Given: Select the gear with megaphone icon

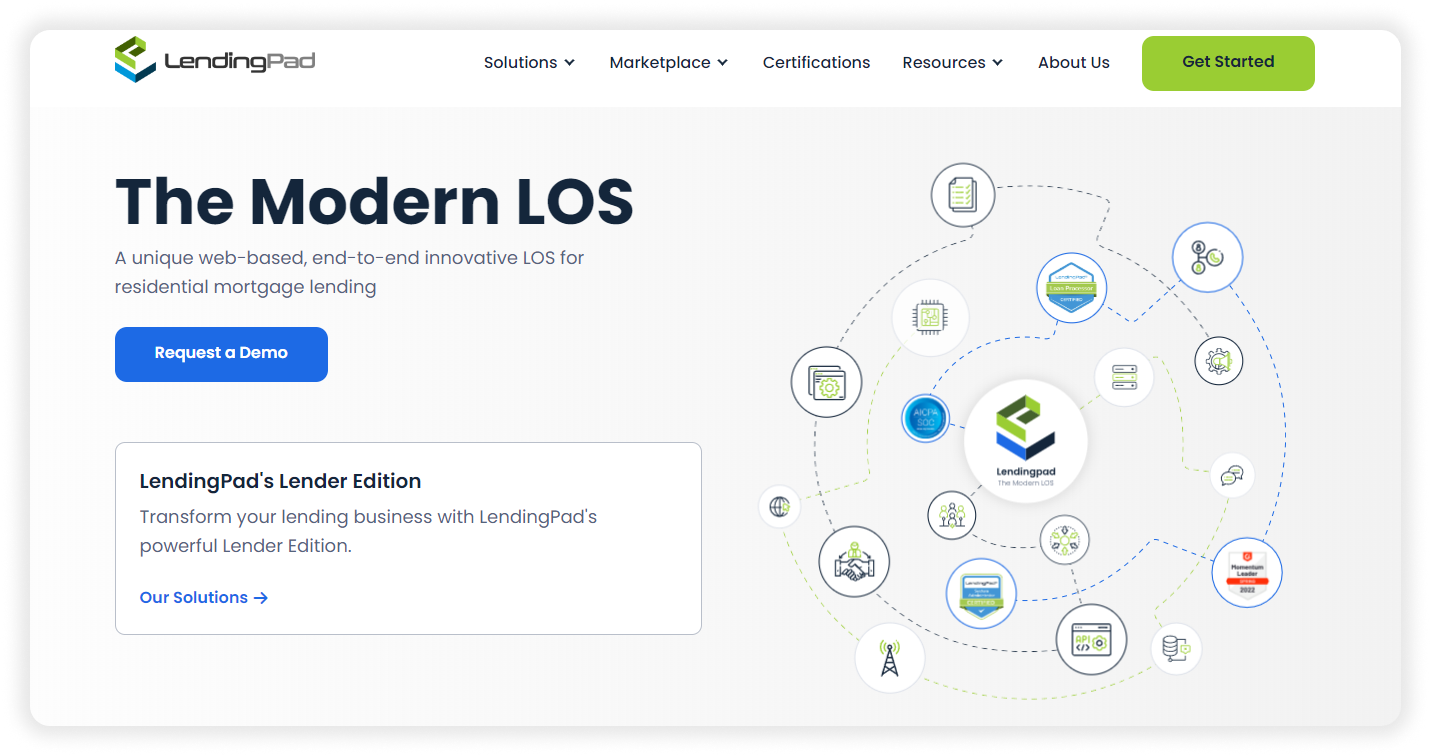Looking at the screenshot, I should 1219,361.
